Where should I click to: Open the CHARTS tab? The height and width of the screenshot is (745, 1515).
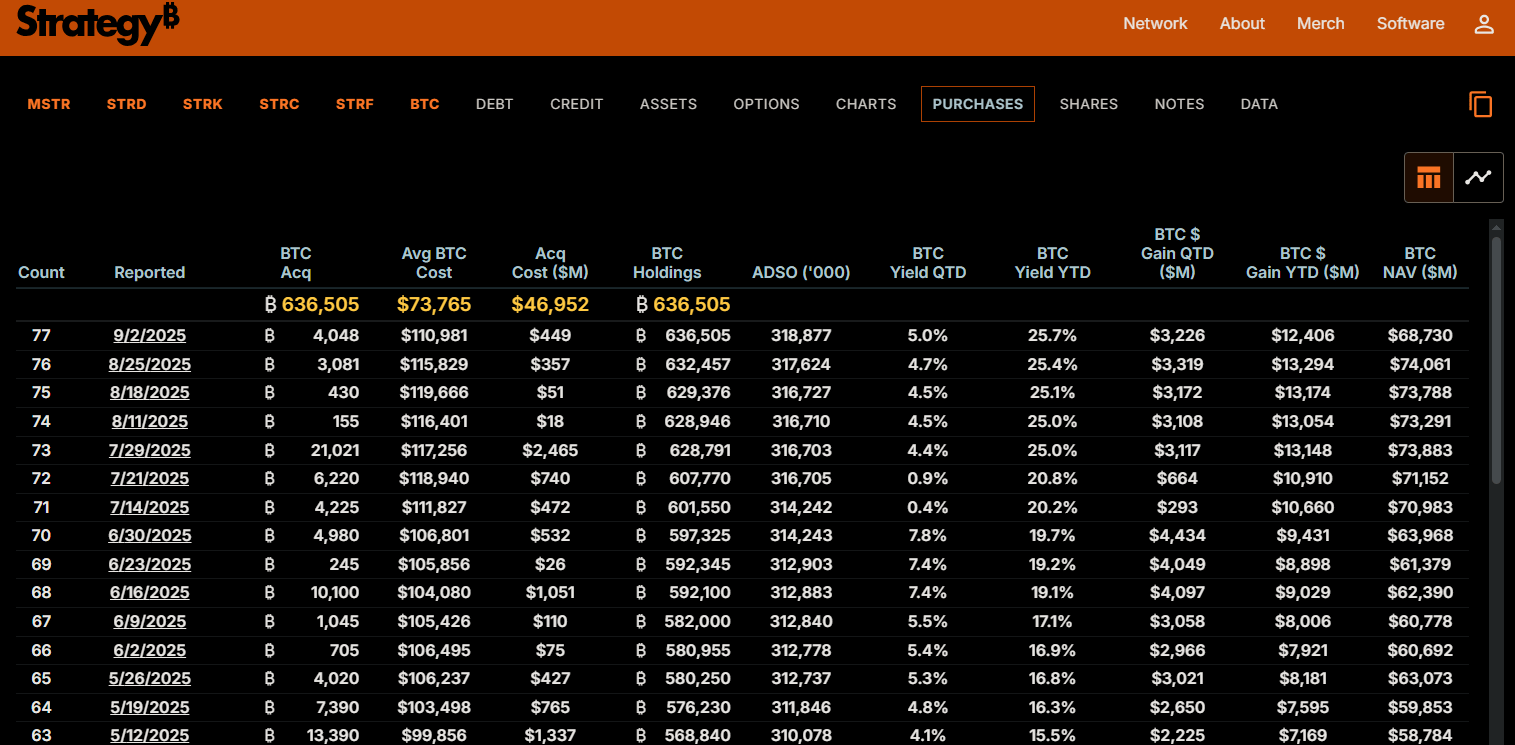866,104
